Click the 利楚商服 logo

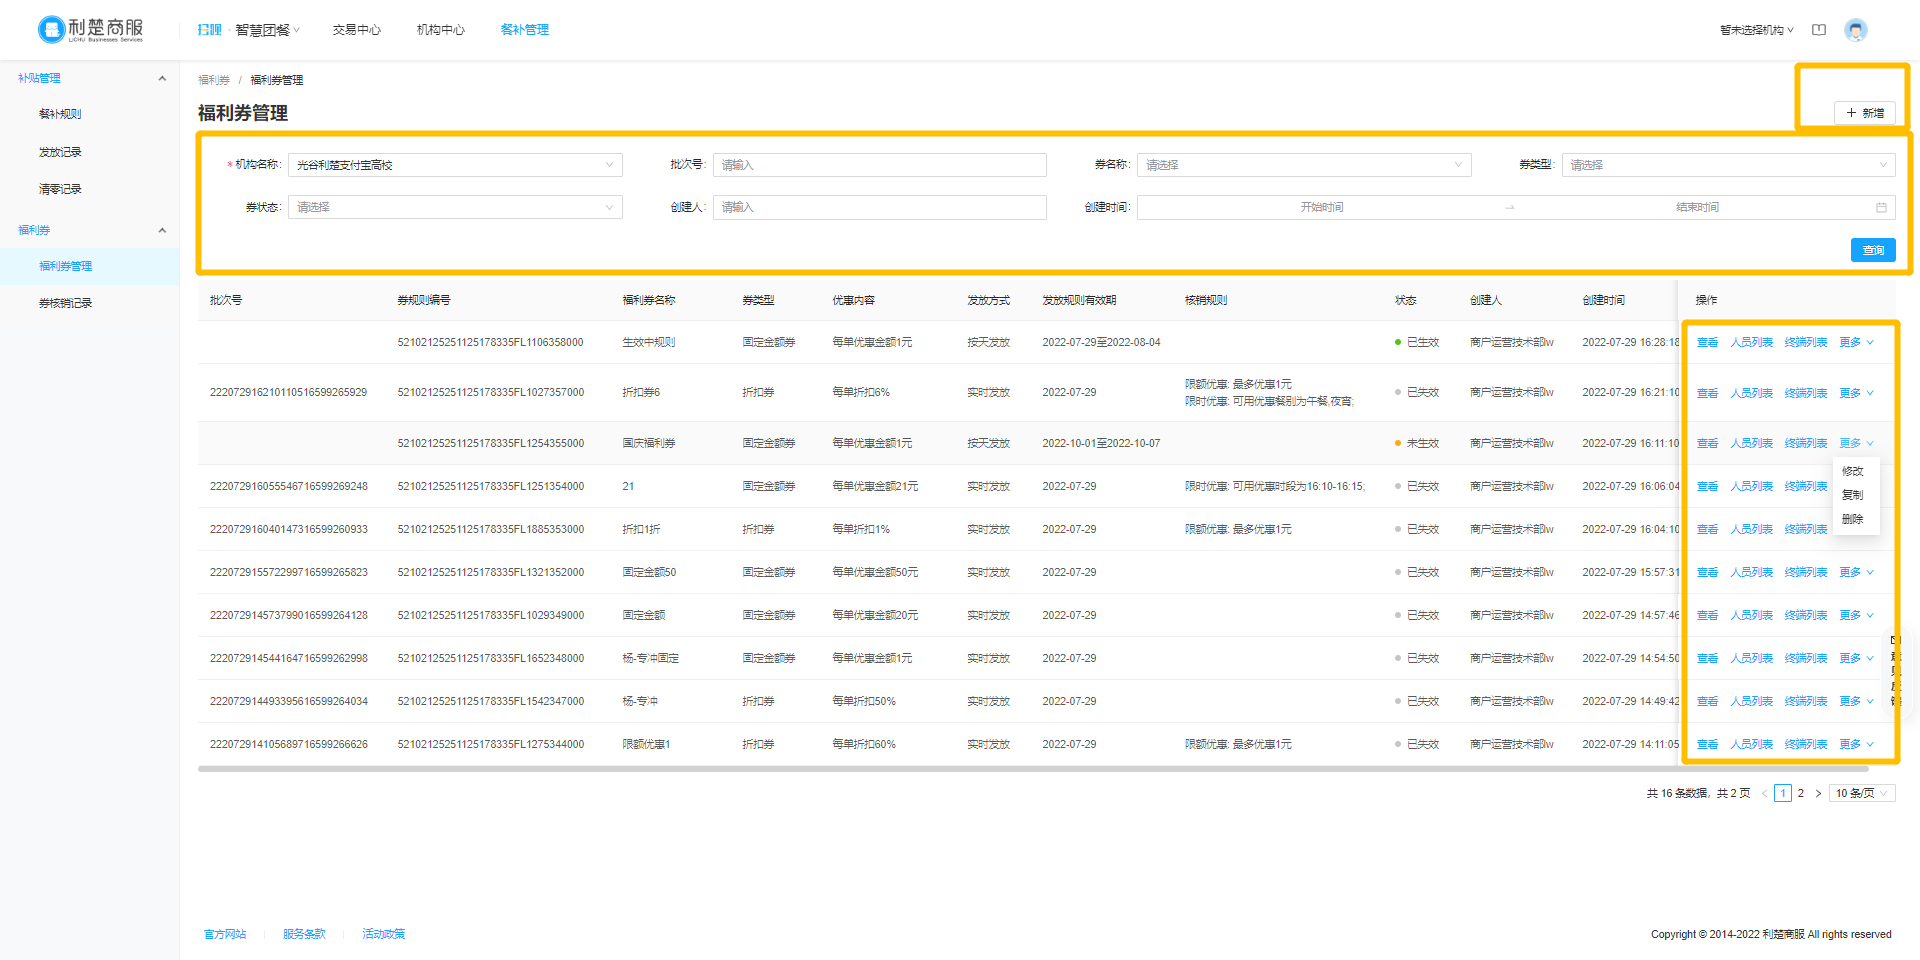point(90,30)
